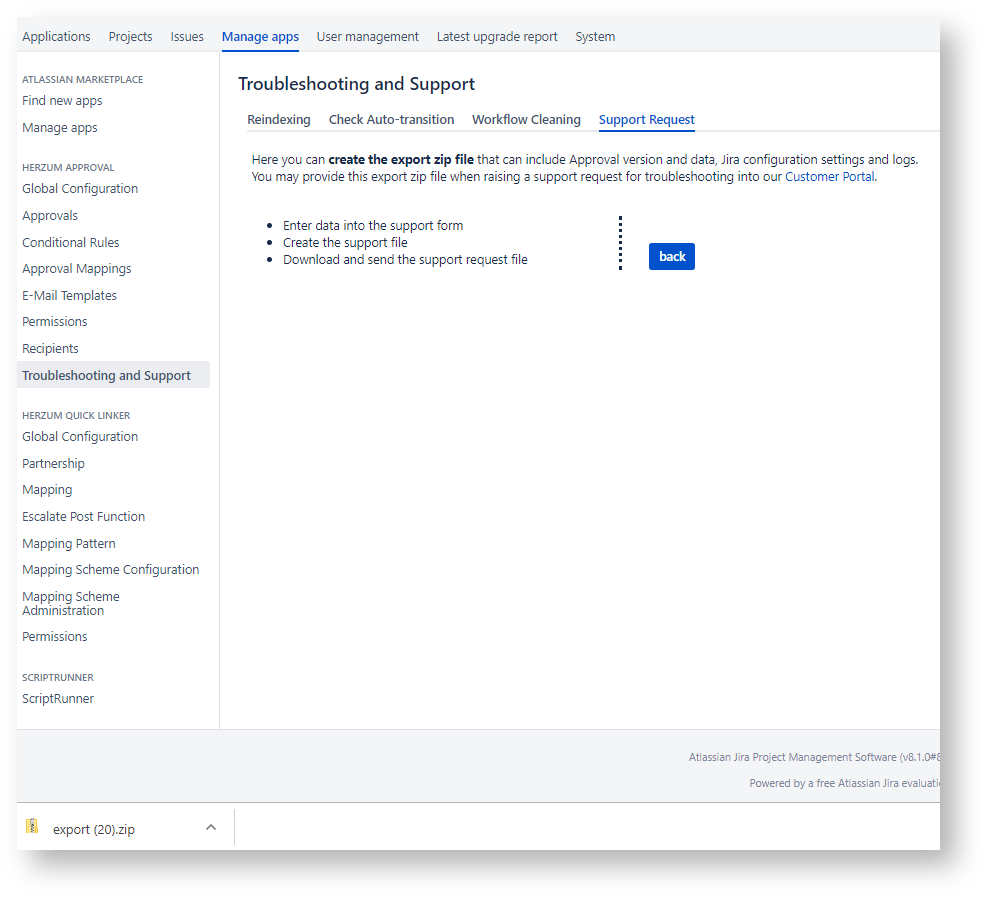Viewport: 988px width, 898px height.
Task: Open the System menu item
Action: coord(595,37)
